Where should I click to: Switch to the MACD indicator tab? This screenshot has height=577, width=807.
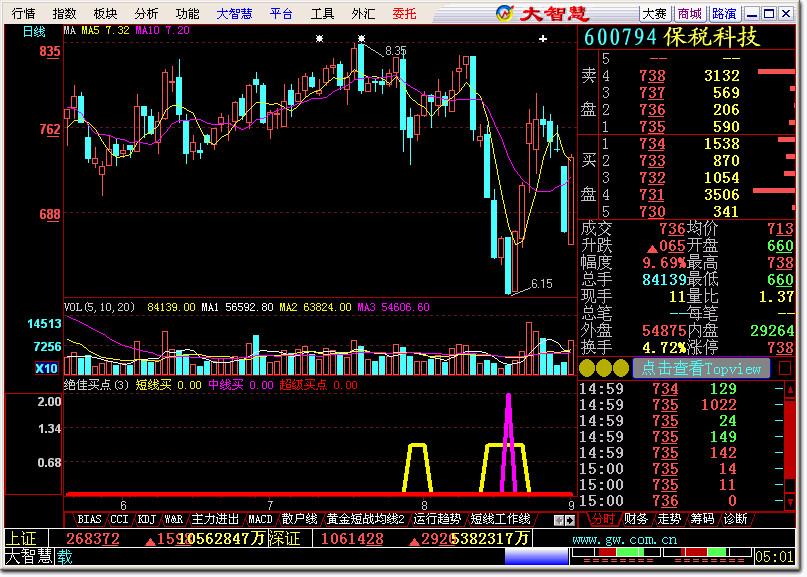click(x=260, y=519)
